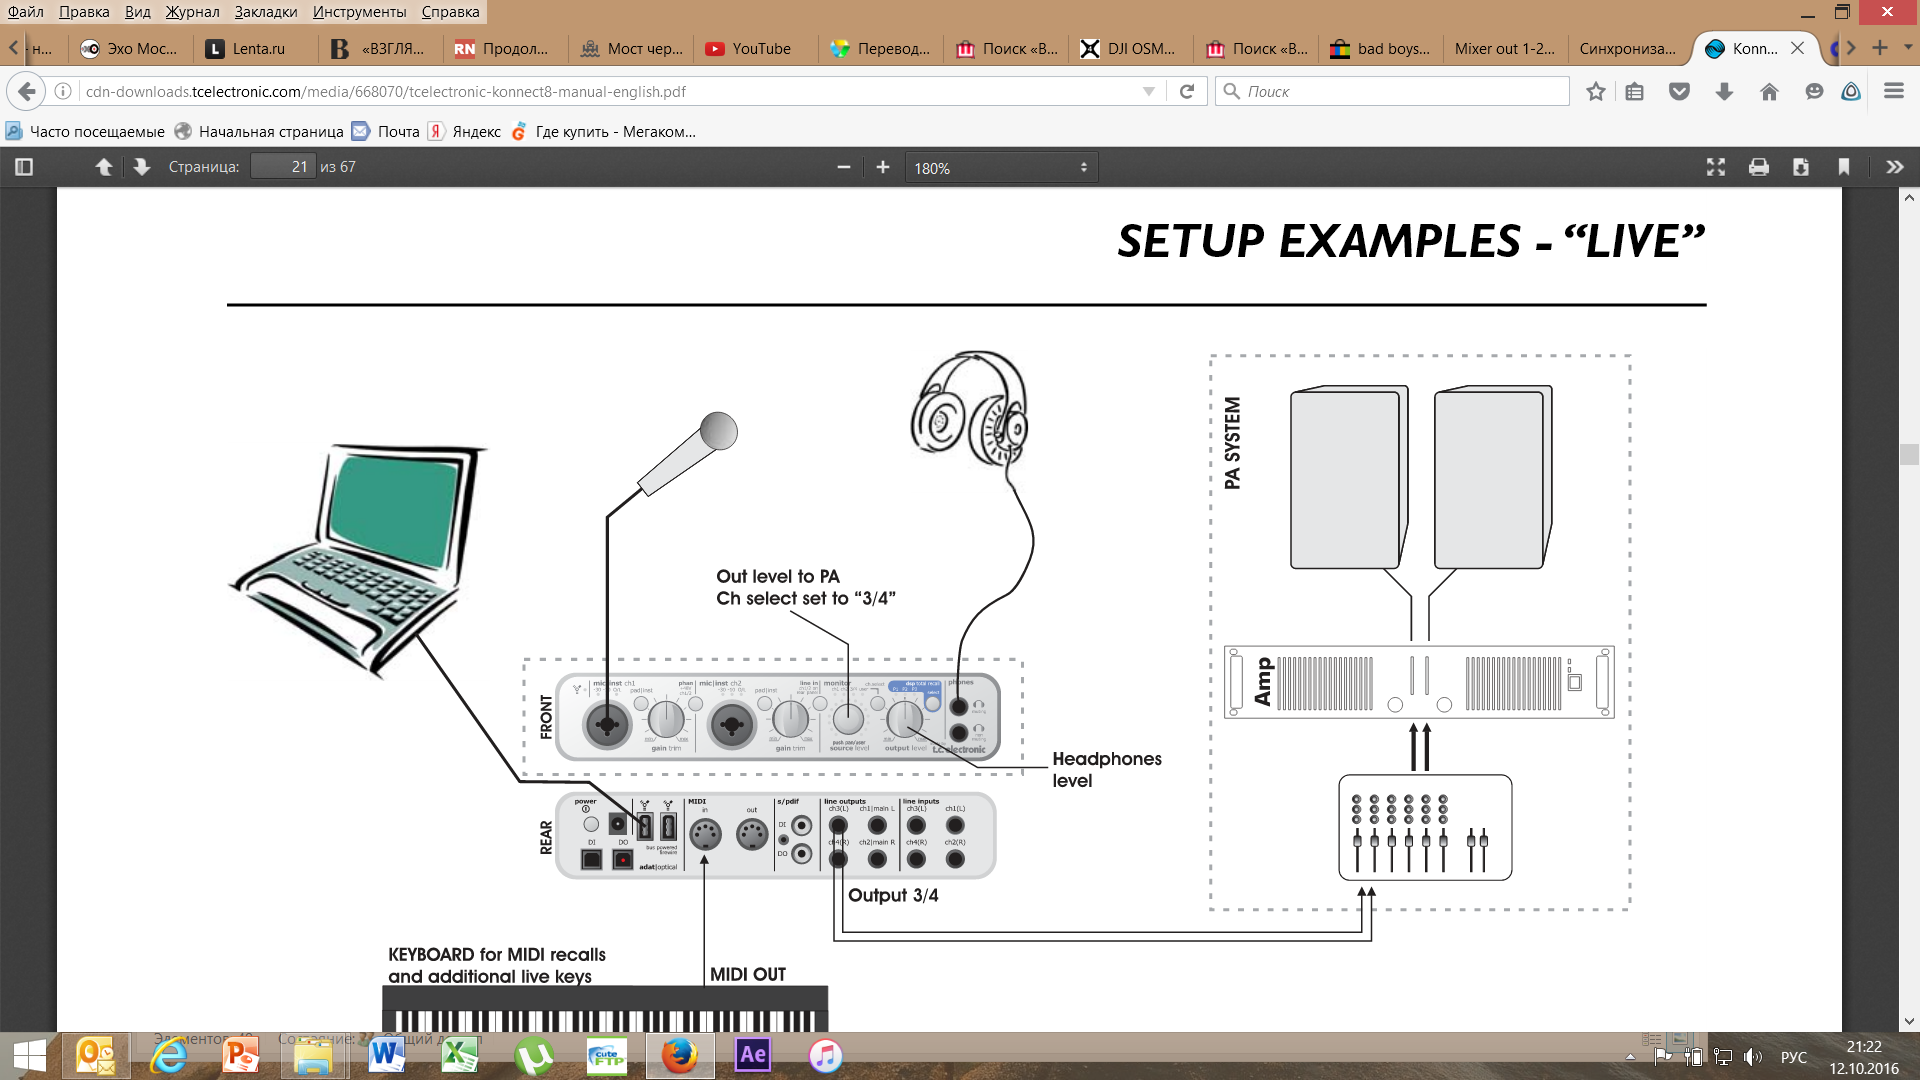Image resolution: width=1920 pixels, height=1080 pixels.
Task: Toggle the PDF sidebar panel
Action: point(24,167)
